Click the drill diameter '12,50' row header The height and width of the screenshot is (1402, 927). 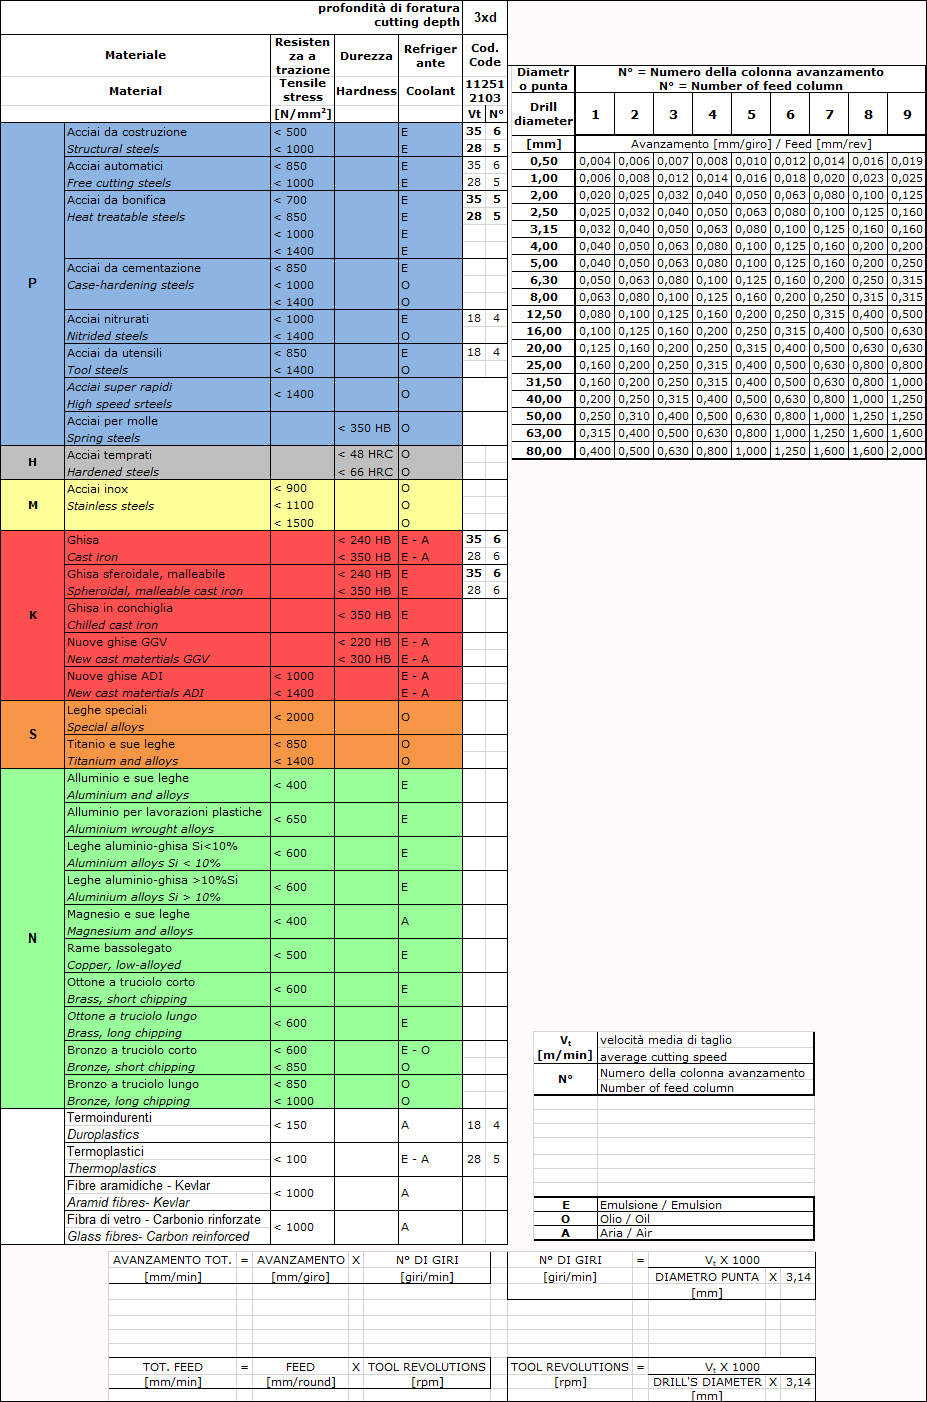click(x=544, y=315)
